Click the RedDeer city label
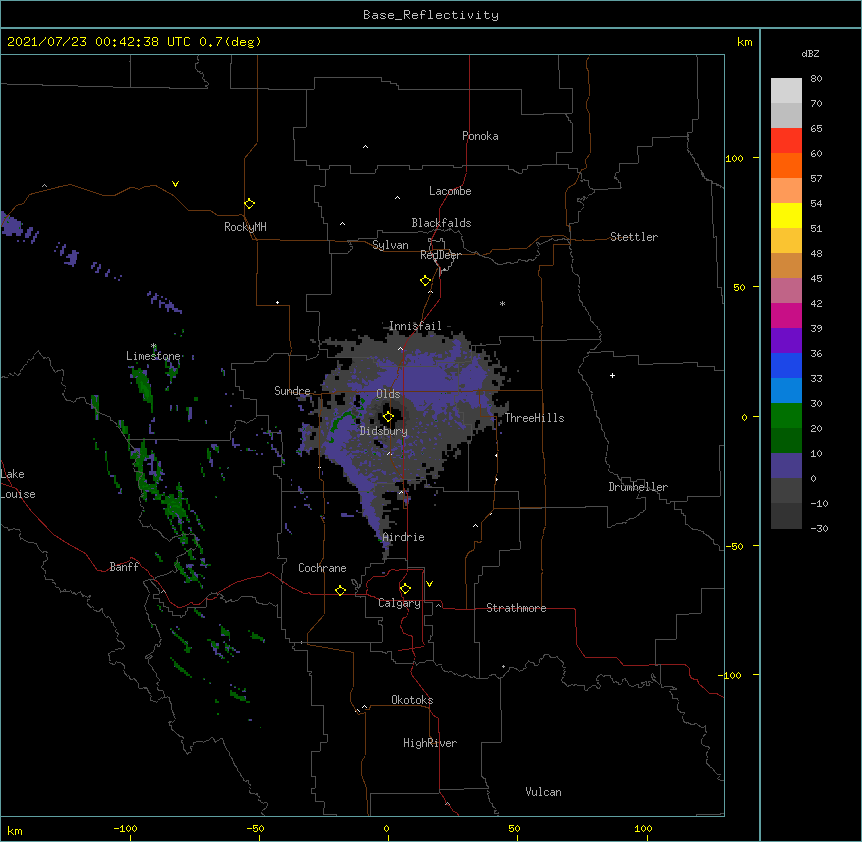 point(440,255)
